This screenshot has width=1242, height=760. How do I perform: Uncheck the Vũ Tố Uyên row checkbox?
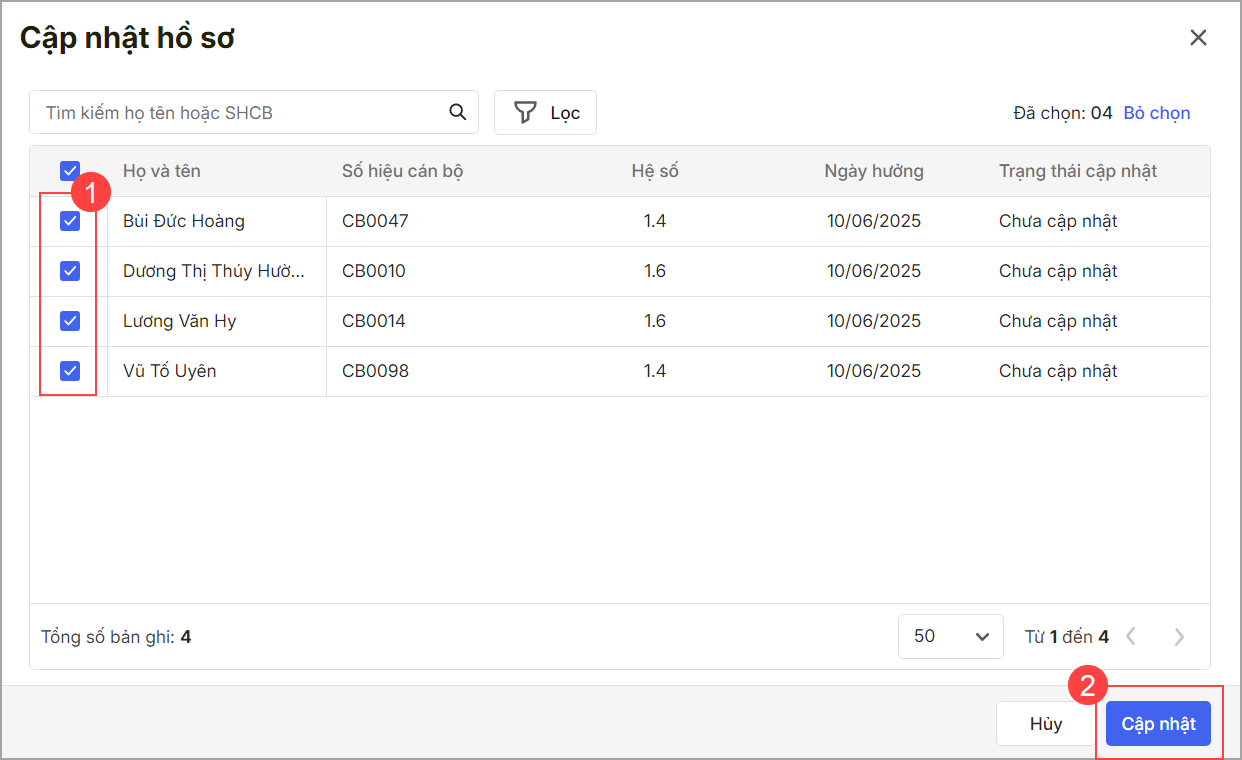(x=70, y=371)
